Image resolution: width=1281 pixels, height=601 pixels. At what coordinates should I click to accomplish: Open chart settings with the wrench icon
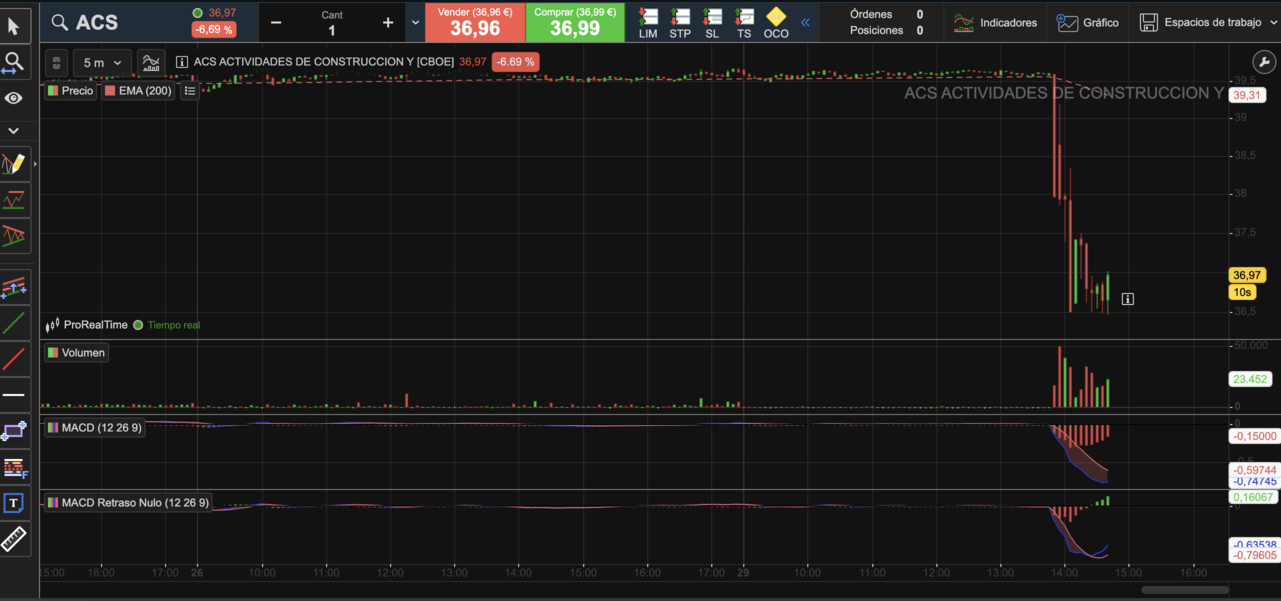pyautogui.click(x=1264, y=63)
